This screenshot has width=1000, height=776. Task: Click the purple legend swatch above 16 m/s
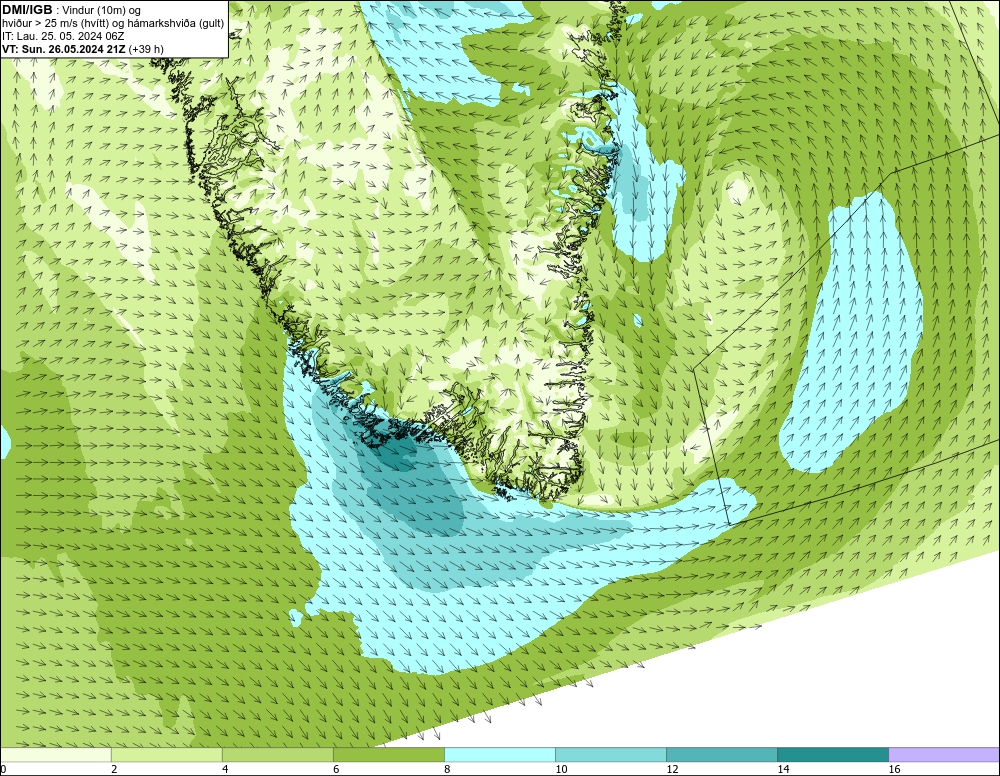[x=945, y=754]
